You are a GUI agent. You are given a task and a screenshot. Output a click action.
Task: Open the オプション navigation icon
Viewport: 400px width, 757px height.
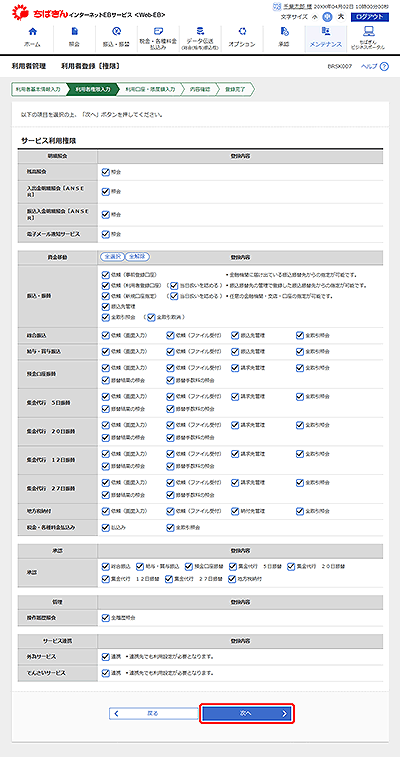coord(242,32)
